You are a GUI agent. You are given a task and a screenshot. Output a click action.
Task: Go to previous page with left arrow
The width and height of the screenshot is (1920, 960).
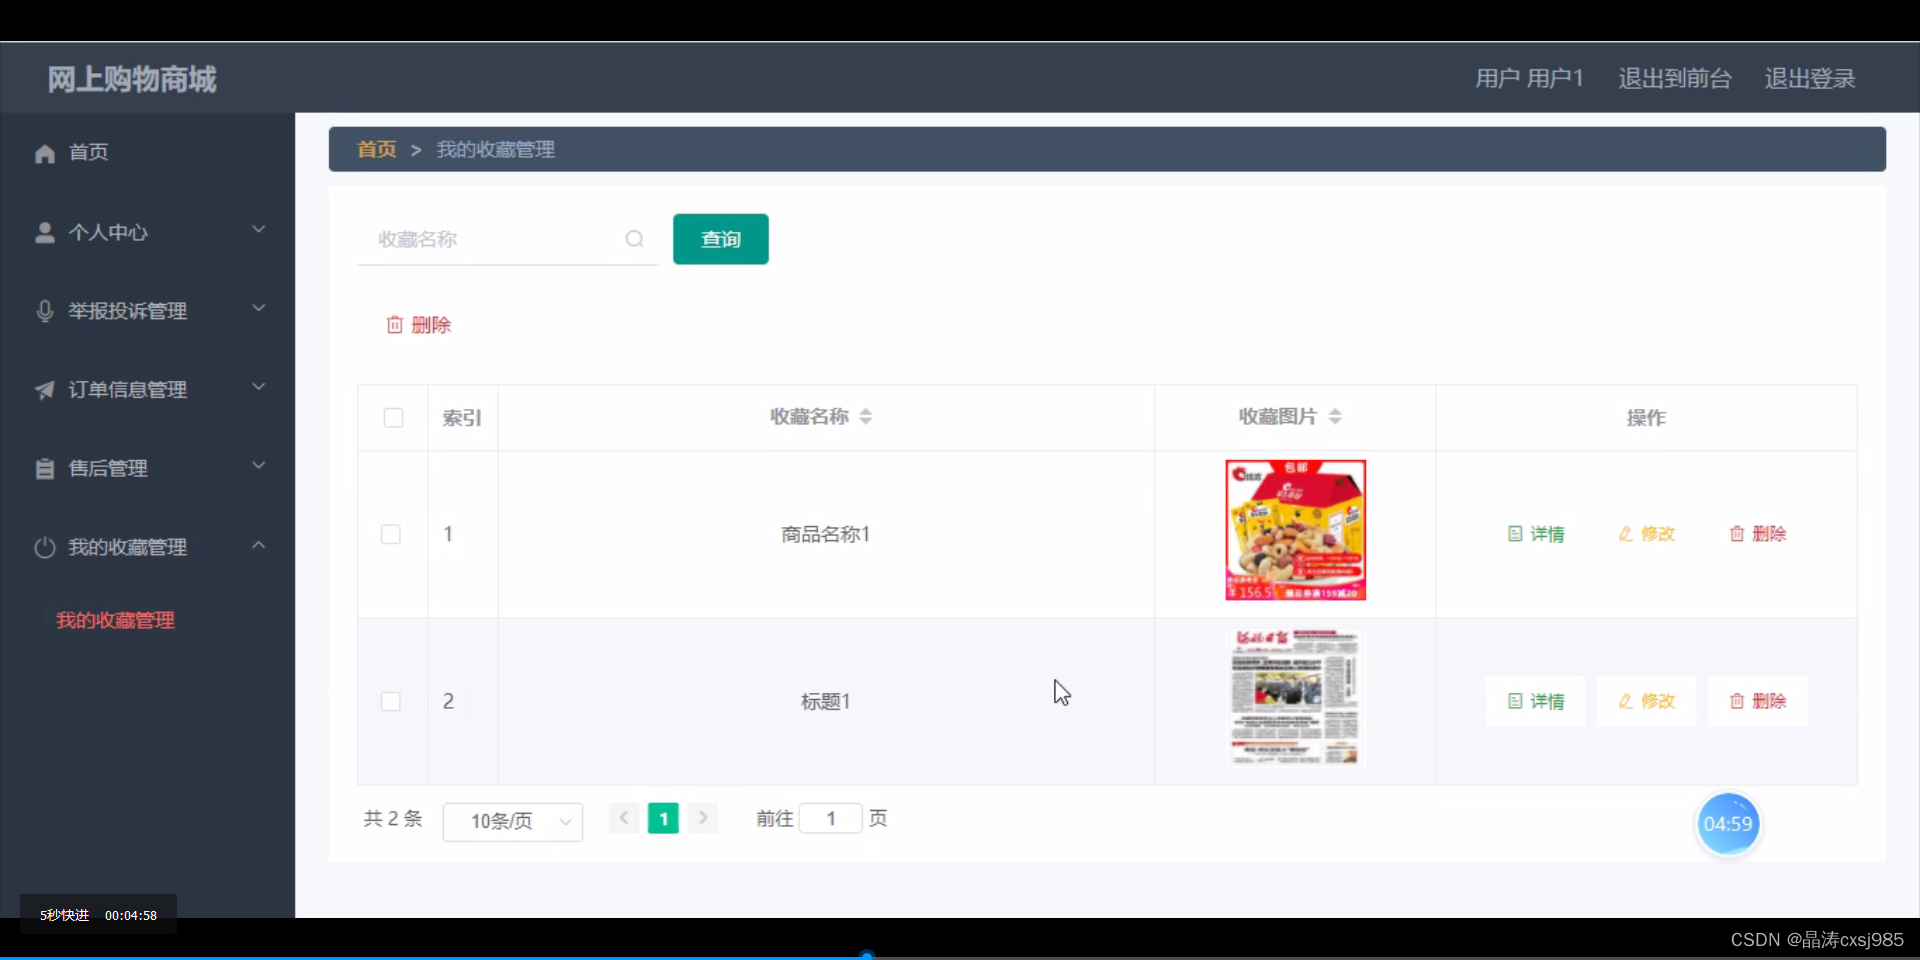(x=624, y=818)
